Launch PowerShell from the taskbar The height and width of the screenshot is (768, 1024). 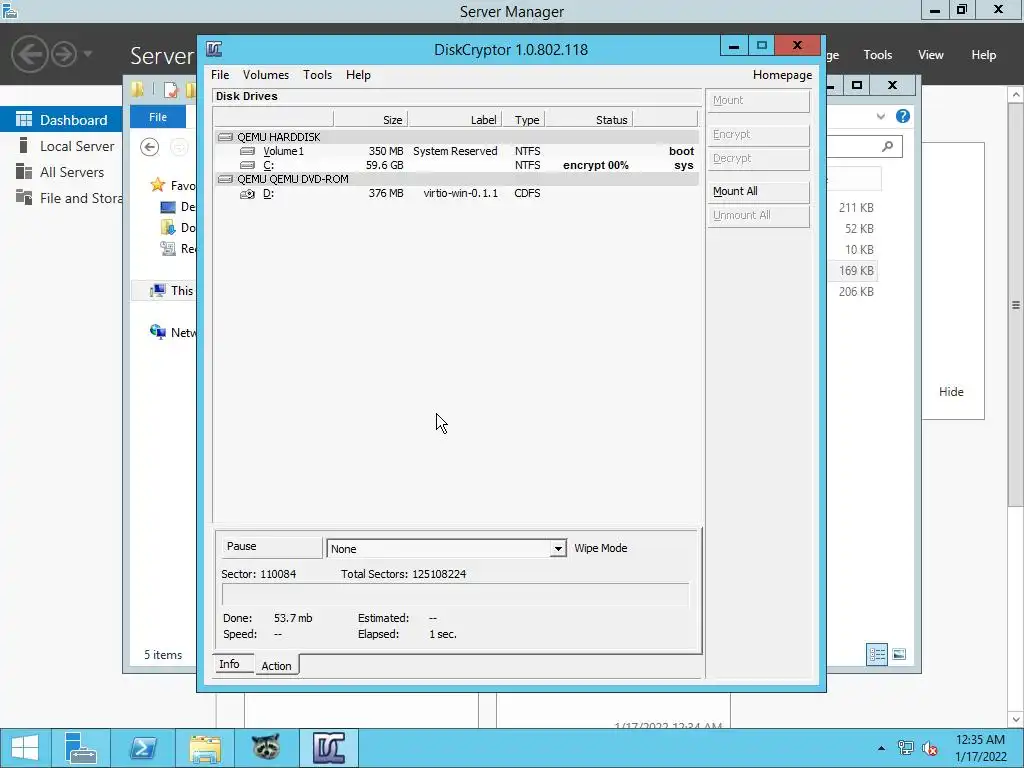[x=142, y=748]
